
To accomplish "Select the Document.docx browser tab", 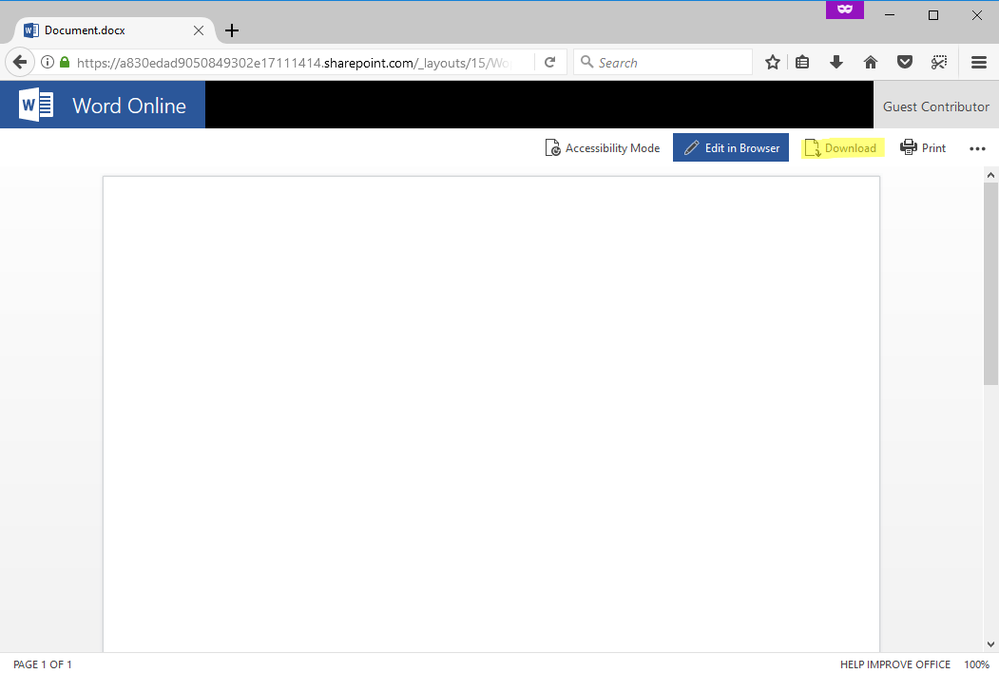I will [115, 31].
